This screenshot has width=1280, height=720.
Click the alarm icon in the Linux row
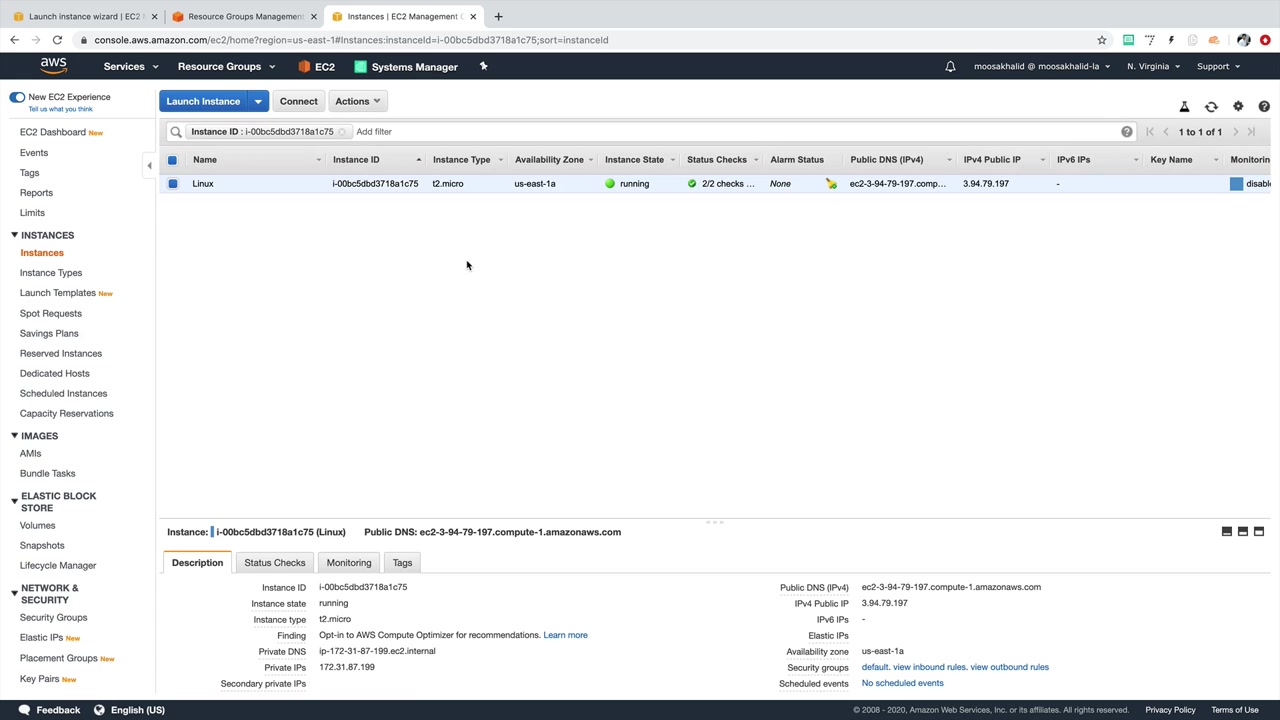pos(831,184)
